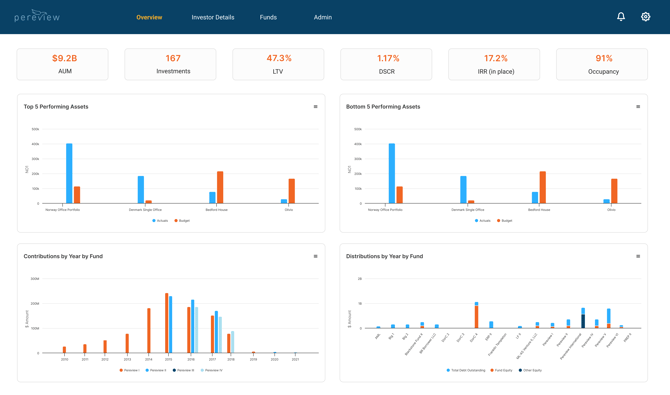Click Norway Office Portfolio Actuals bar in Top 5
The width and height of the screenshot is (670, 395).
pyautogui.click(x=69, y=173)
